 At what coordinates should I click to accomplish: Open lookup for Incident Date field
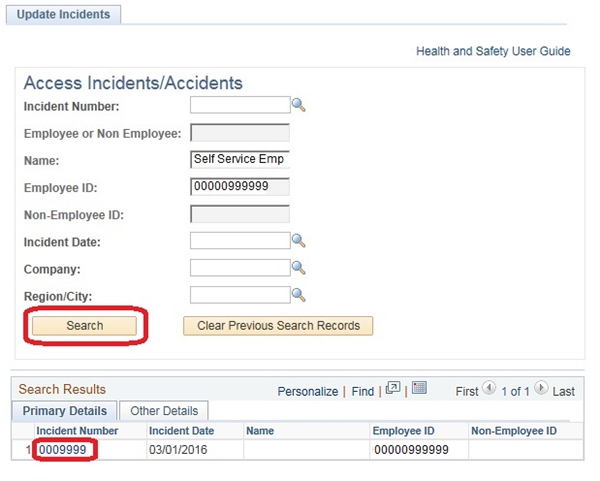[298, 240]
